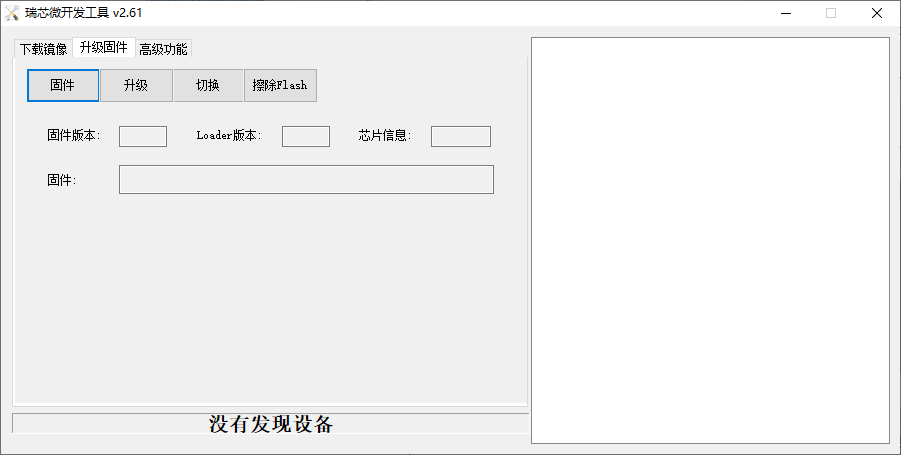The image size is (901, 455).
Task: Click the 没有发现设备 status bar
Action: tap(271, 424)
